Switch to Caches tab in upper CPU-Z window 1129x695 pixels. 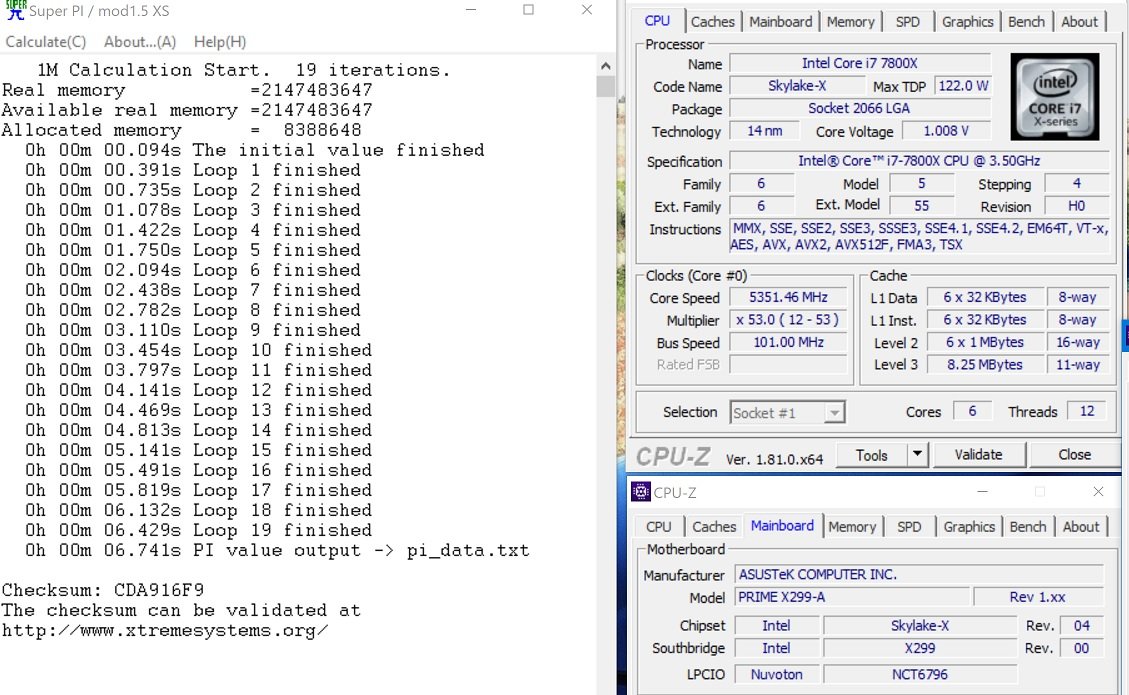coord(713,22)
